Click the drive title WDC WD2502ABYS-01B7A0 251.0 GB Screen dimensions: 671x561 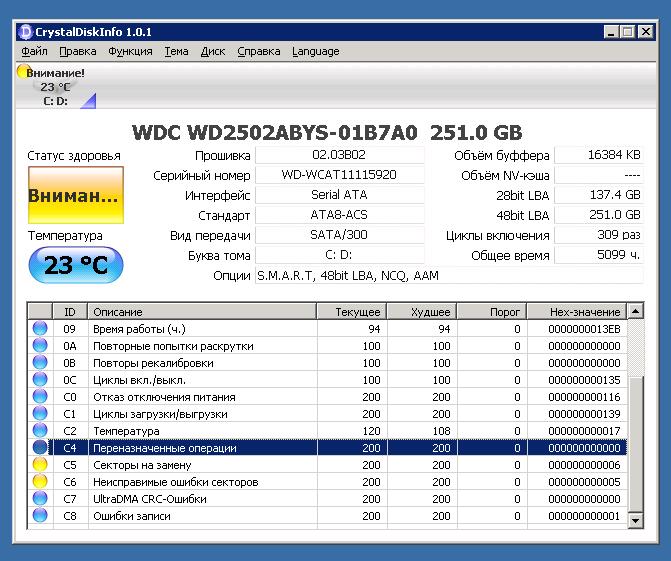[327, 133]
